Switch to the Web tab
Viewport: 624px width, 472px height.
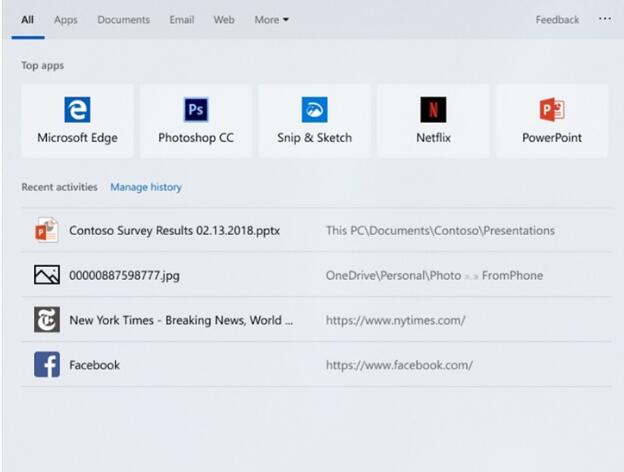(224, 20)
